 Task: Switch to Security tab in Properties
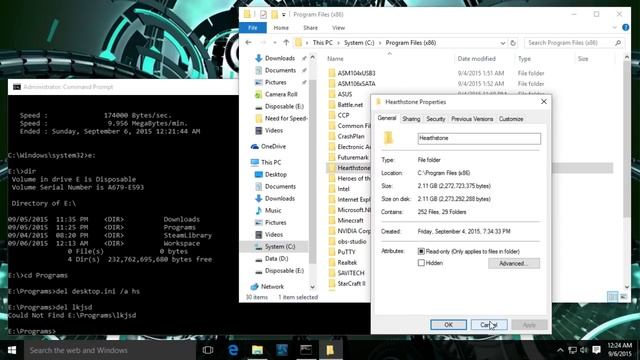(x=436, y=119)
